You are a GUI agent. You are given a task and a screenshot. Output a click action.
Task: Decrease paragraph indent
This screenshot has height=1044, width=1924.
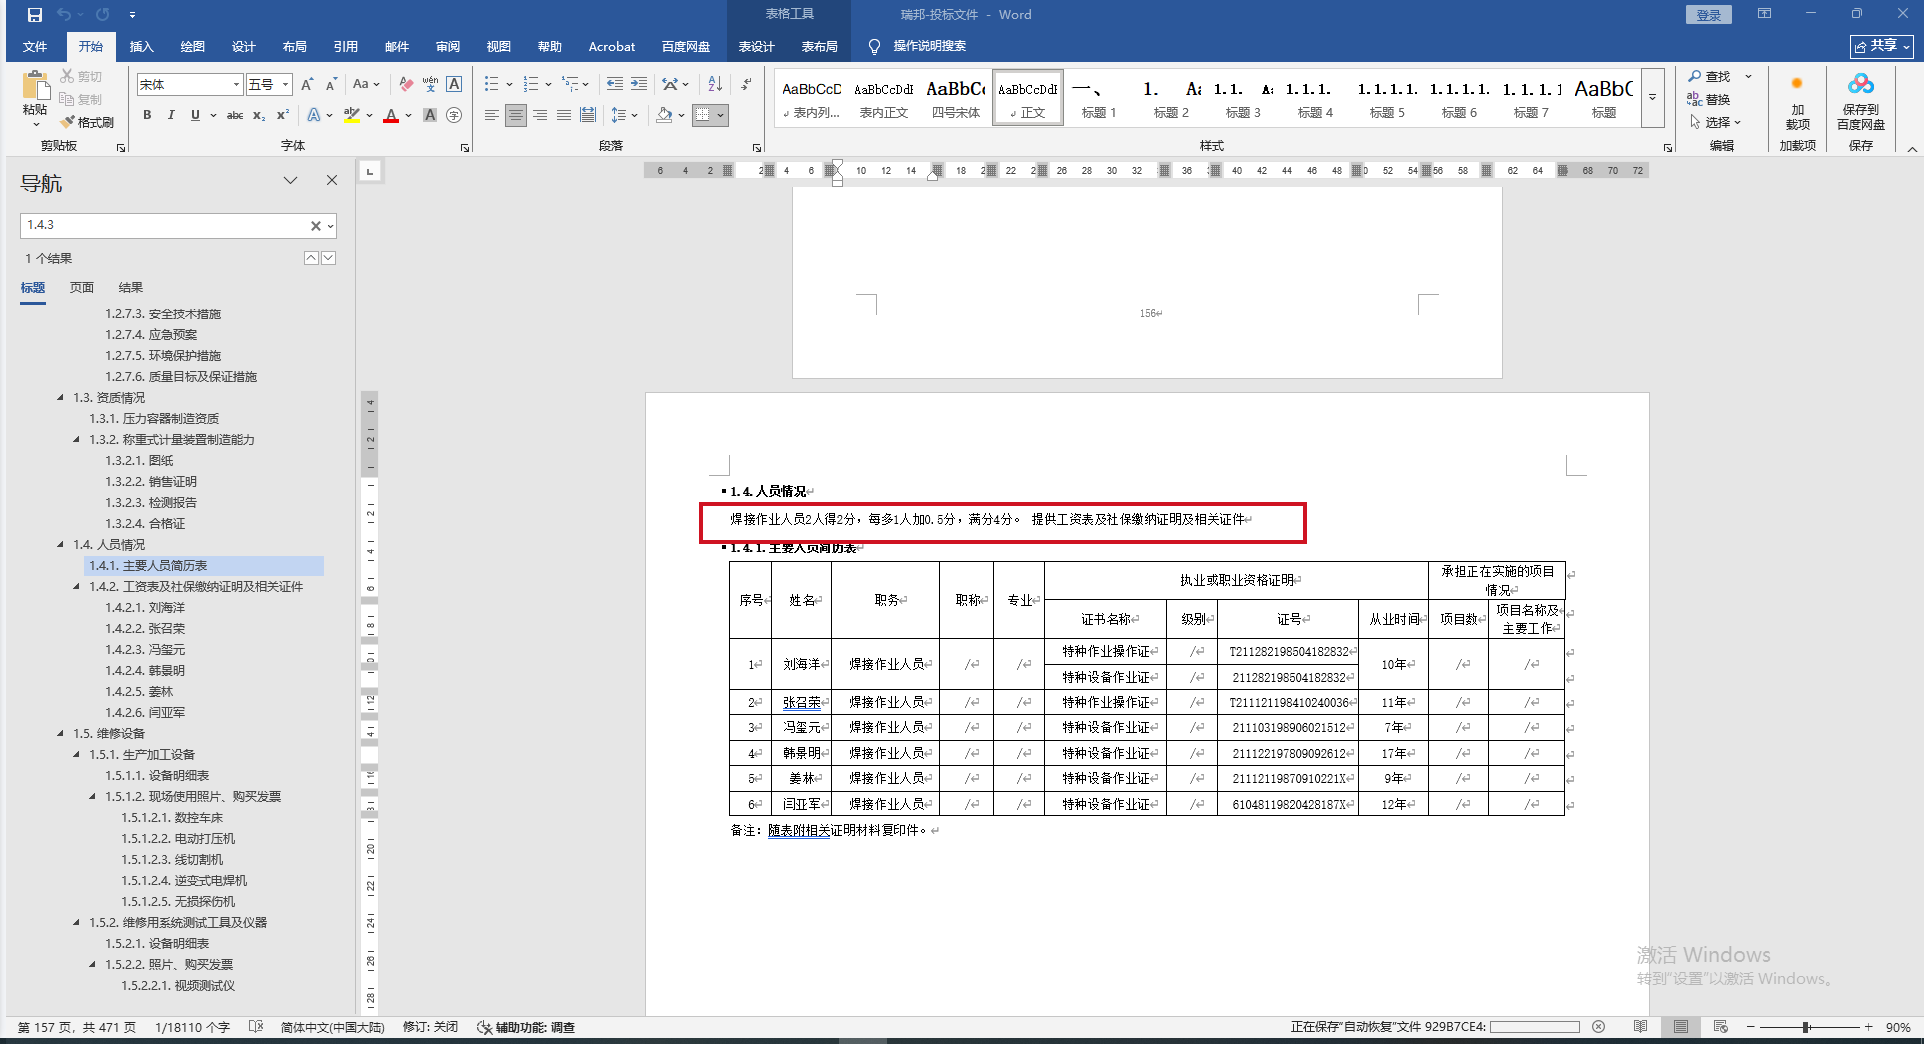[x=615, y=85]
